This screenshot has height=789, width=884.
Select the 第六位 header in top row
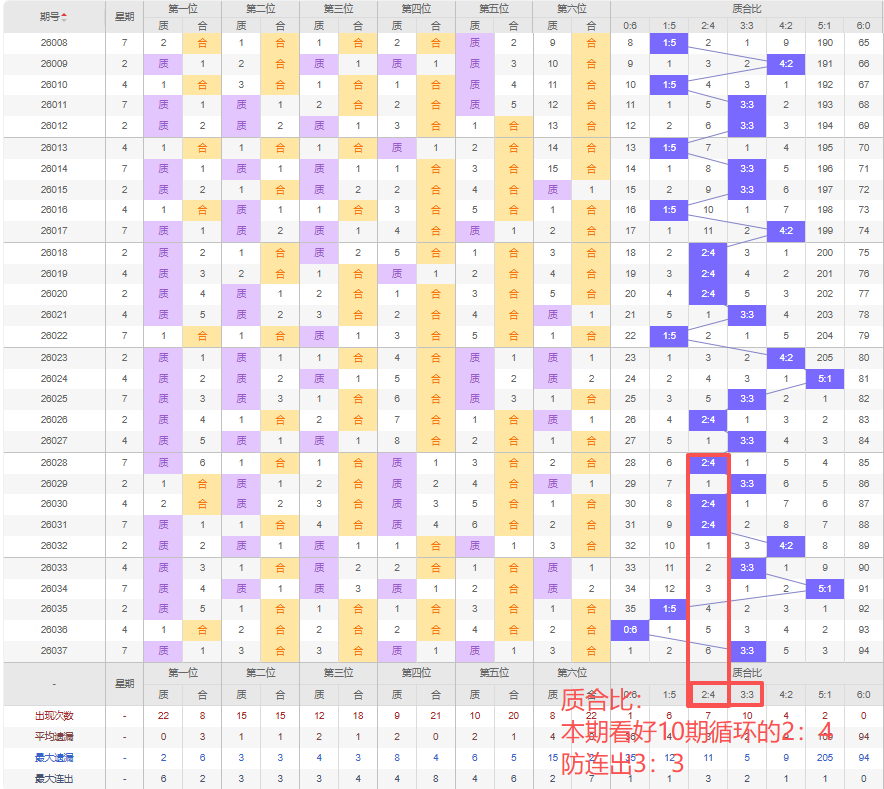coord(571,9)
